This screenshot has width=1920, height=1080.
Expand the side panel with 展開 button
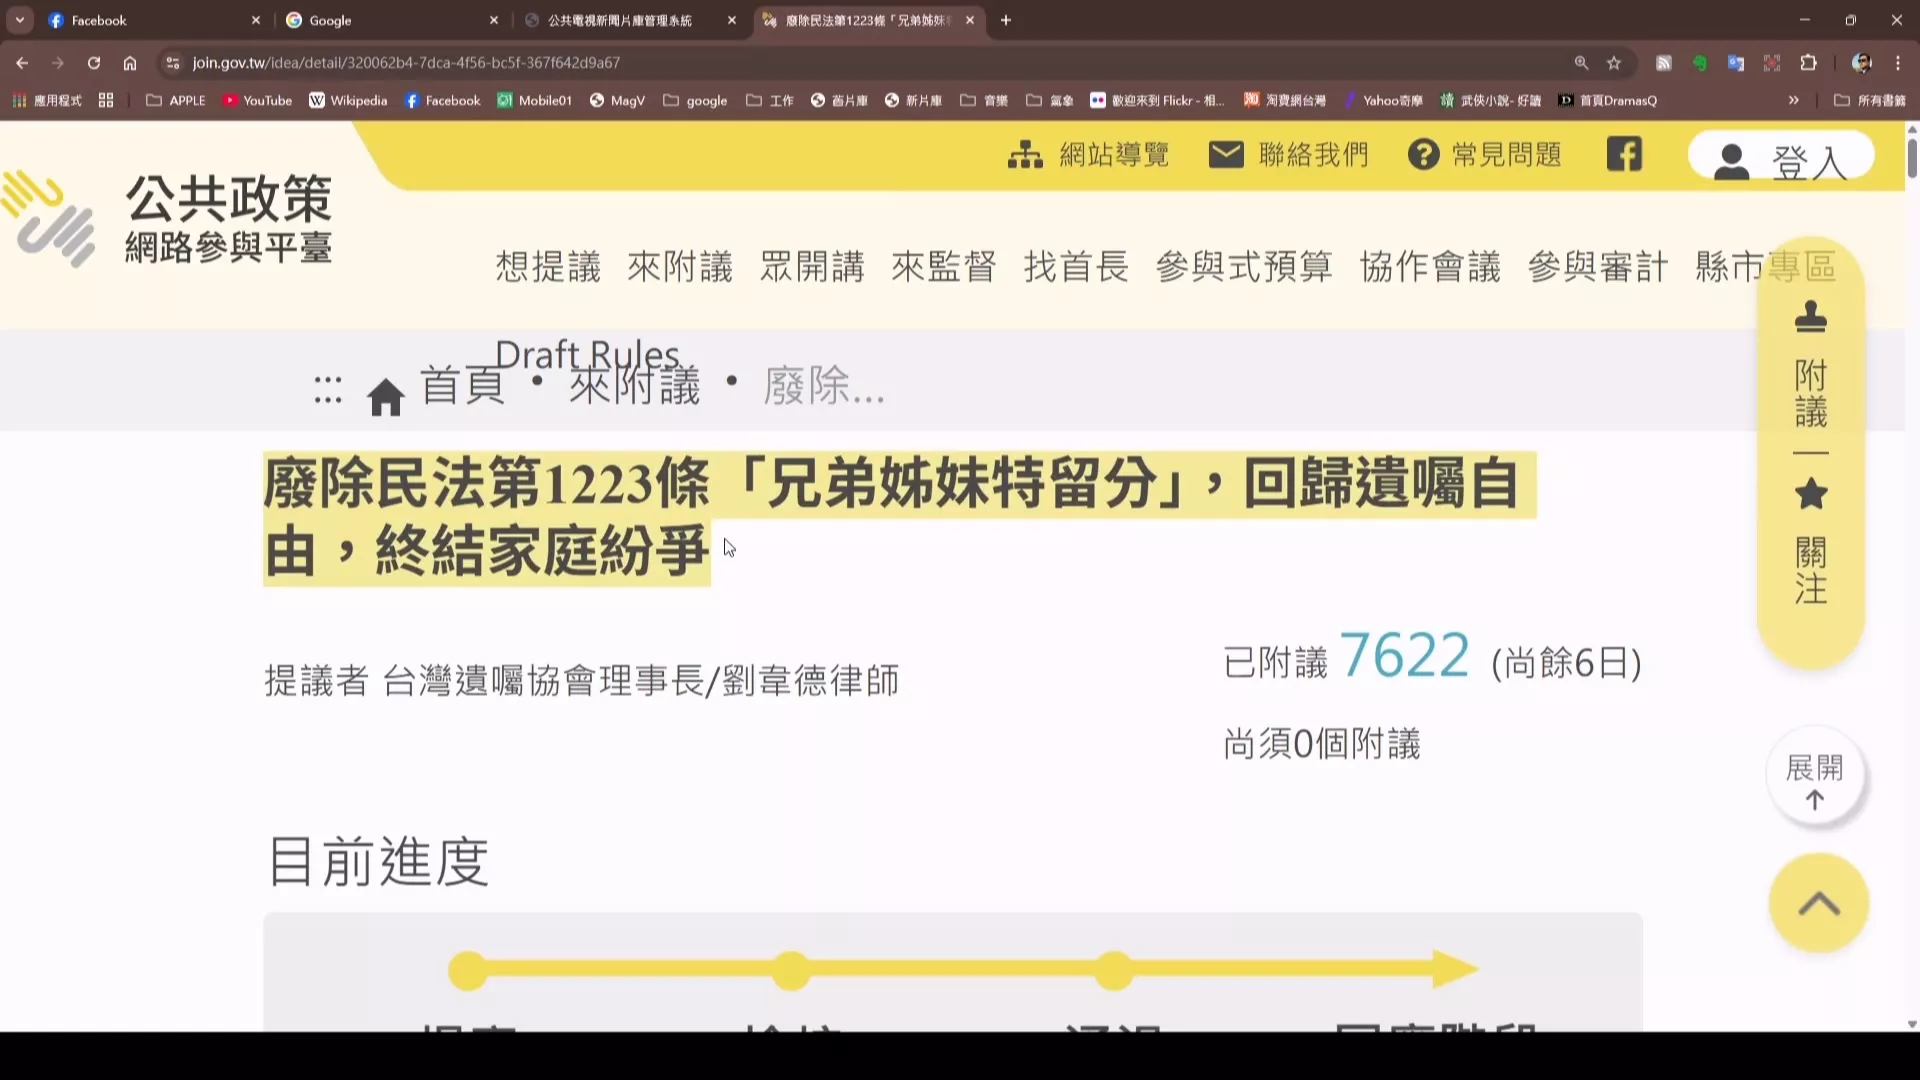[x=1814, y=780]
